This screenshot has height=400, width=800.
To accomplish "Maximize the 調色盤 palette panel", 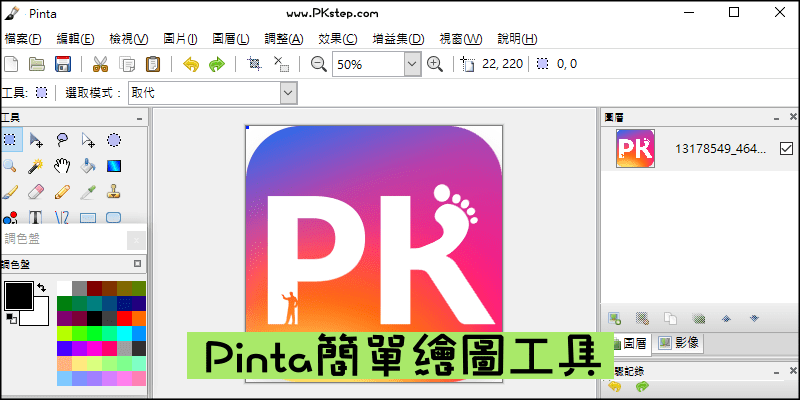I will point(137,264).
